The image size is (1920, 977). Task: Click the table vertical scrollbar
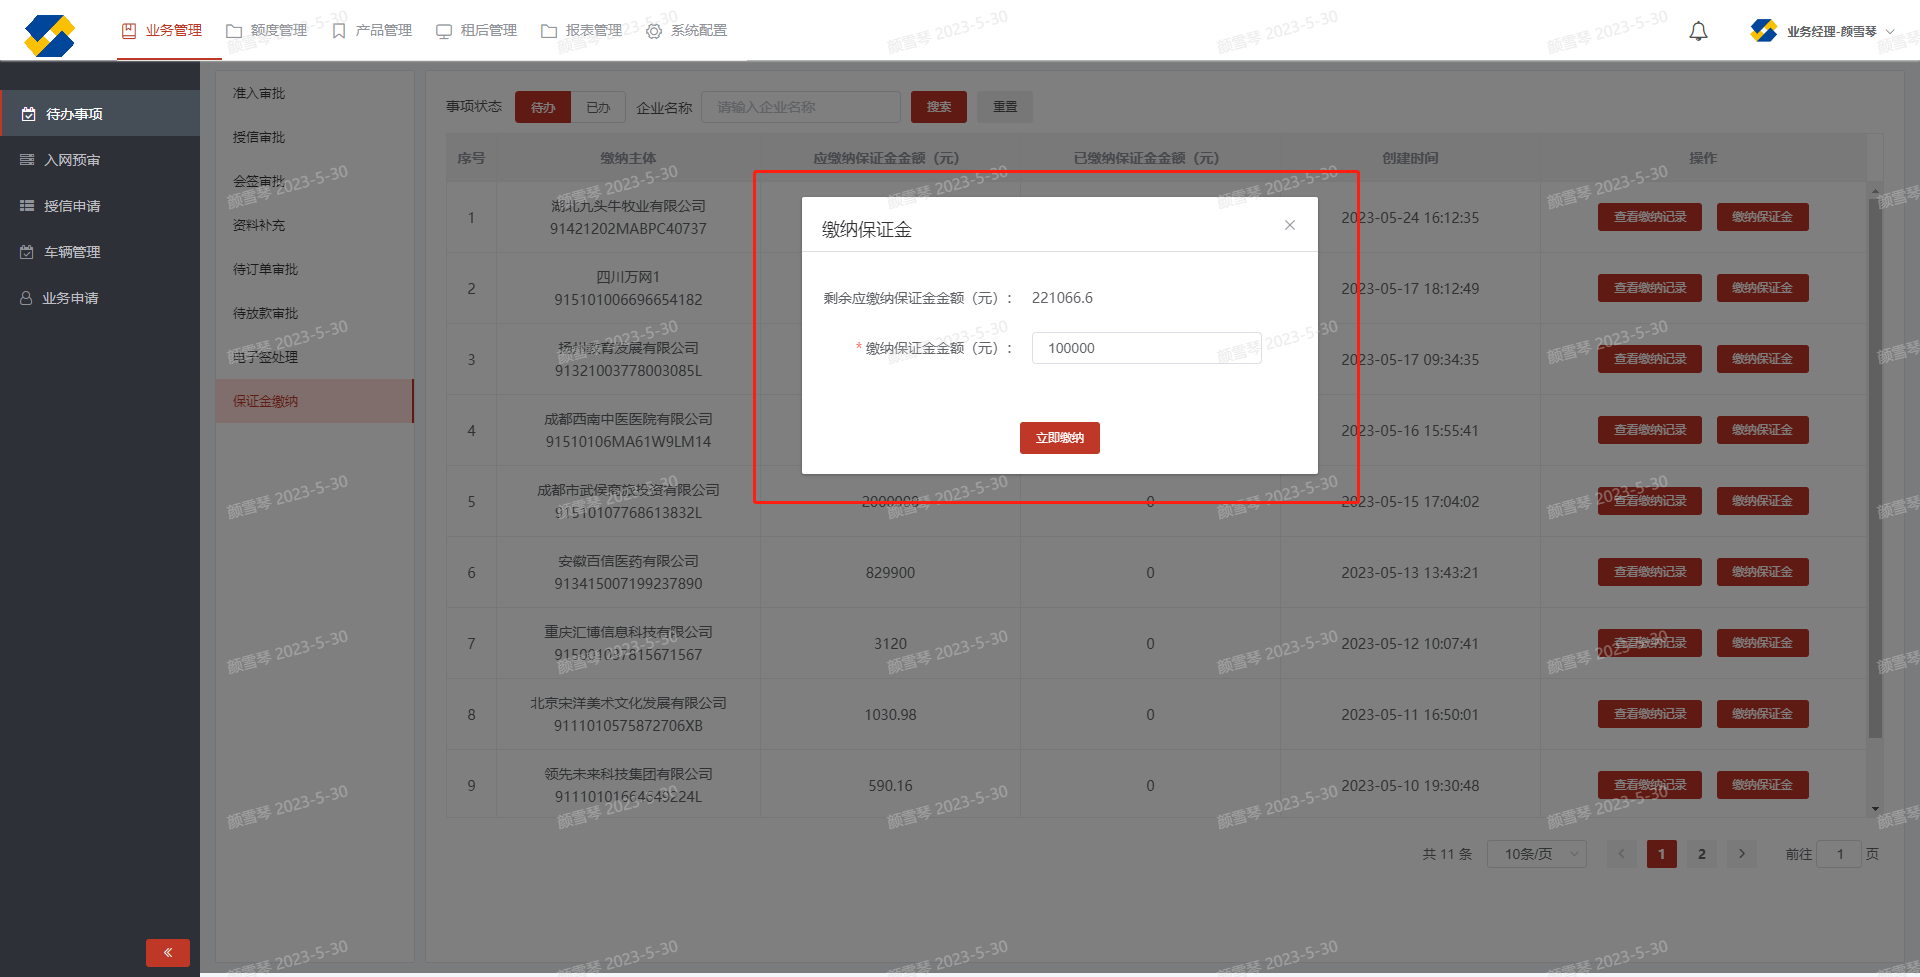pos(1875,470)
